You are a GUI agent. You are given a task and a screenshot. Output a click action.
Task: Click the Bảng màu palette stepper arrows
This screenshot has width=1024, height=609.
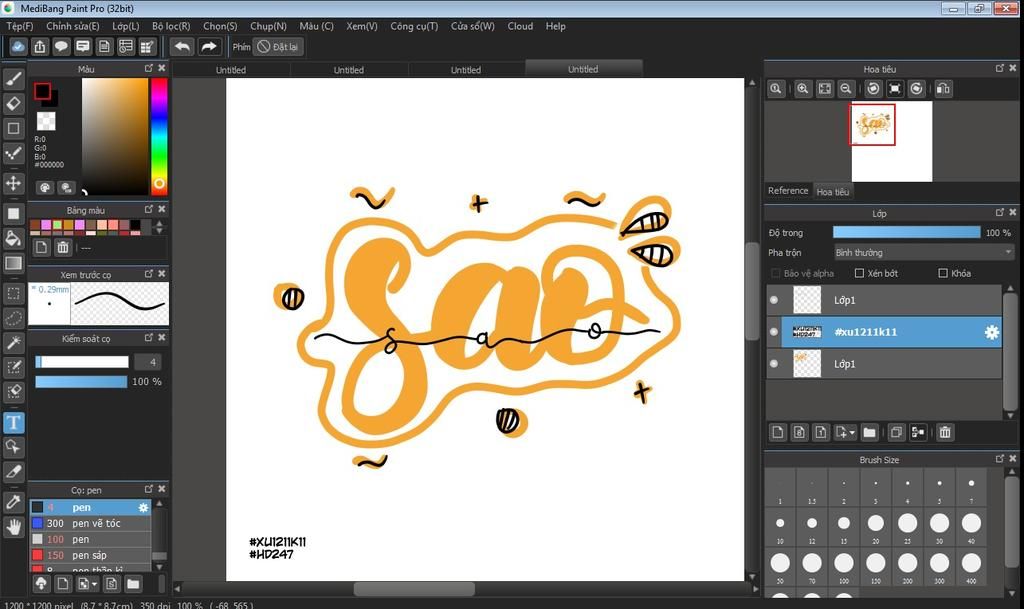tap(159, 226)
